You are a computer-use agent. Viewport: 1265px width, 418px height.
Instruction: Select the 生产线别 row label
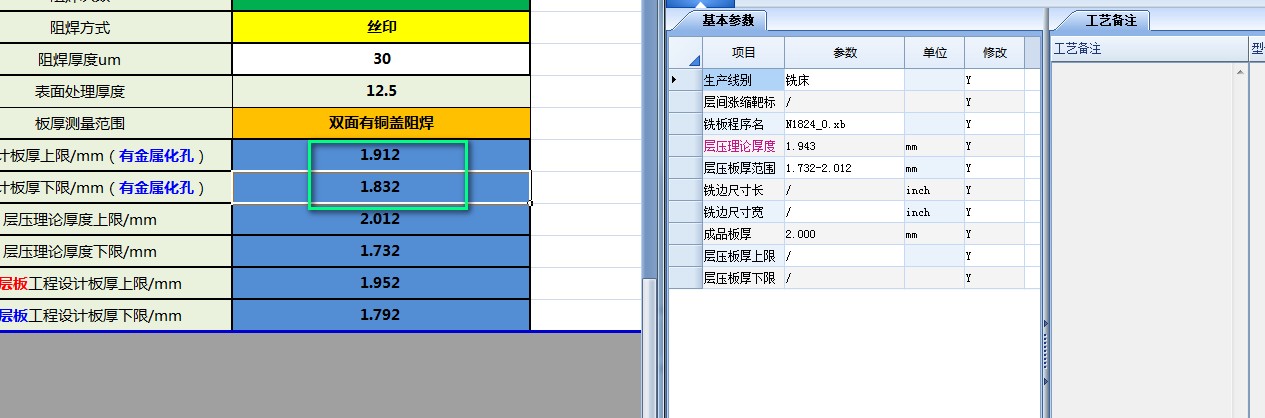pyautogui.click(x=743, y=79)
